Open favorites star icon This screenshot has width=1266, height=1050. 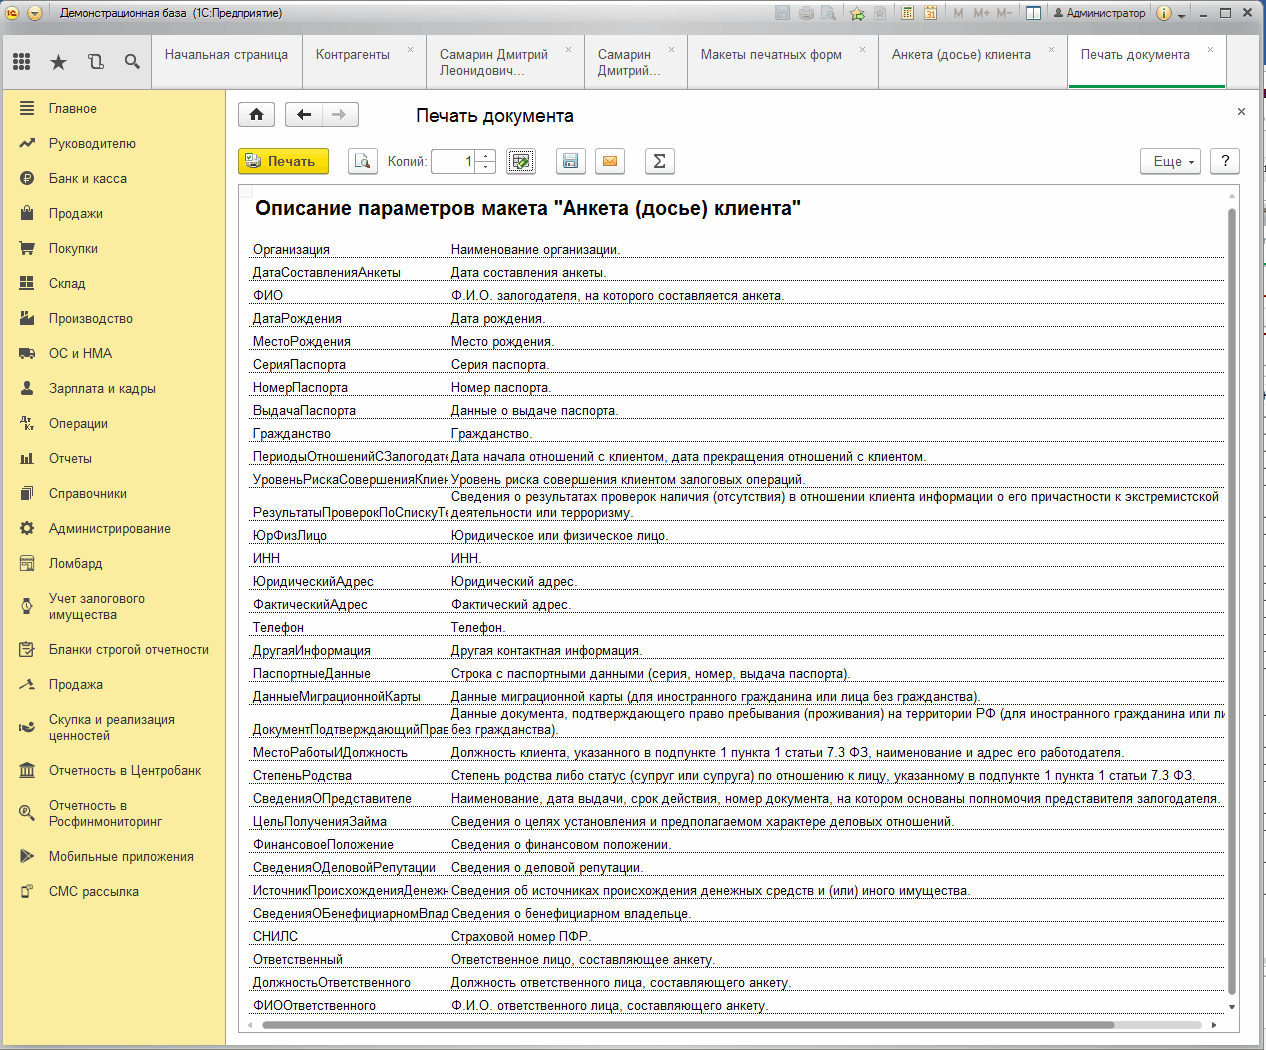[x=59, y=62]
